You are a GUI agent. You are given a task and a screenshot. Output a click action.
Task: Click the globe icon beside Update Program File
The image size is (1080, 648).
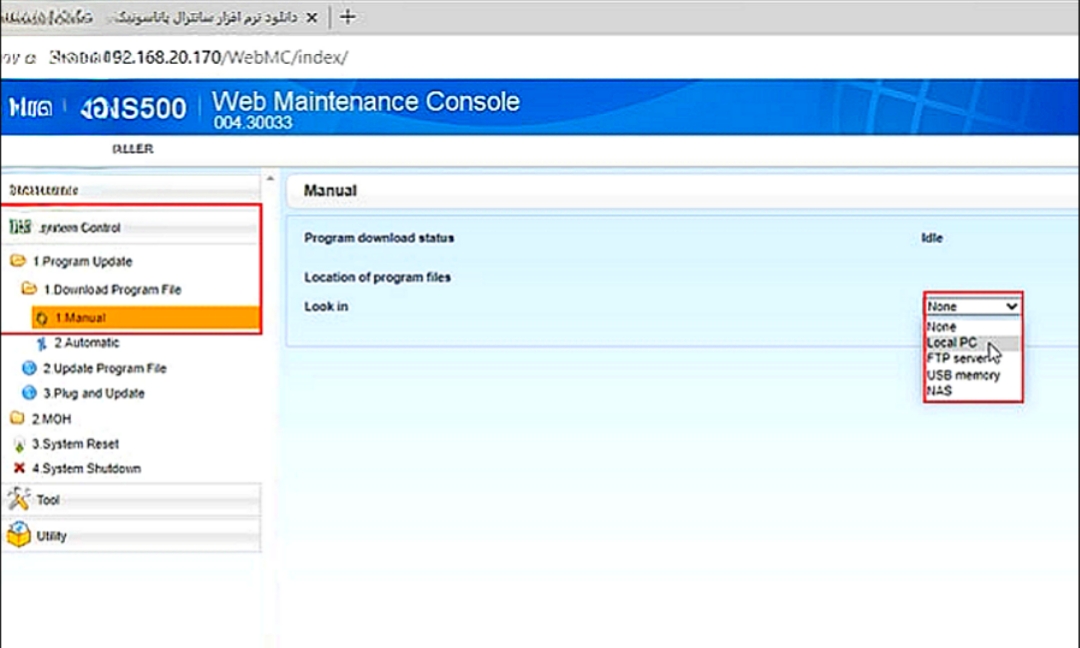pos(29,368)
